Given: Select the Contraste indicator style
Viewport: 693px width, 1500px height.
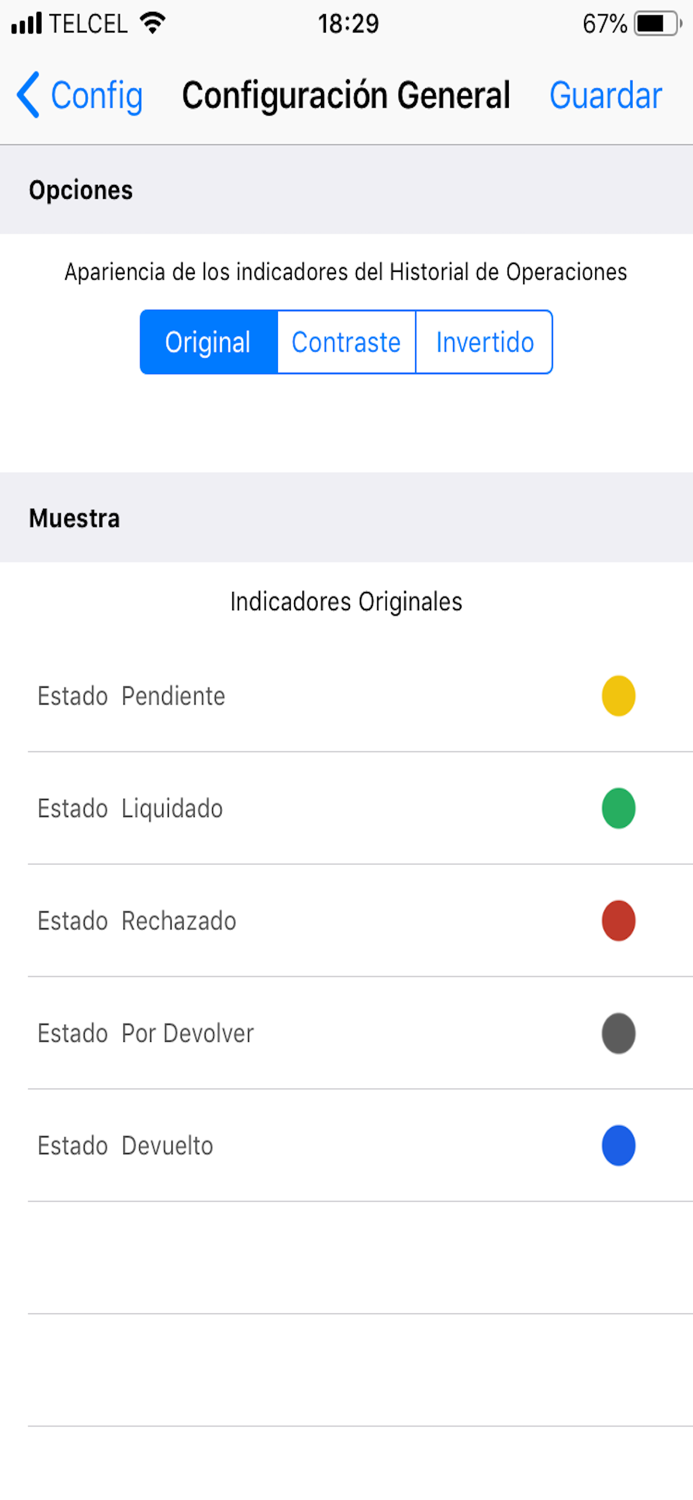Looking at the screenshot, I should point(346,342).
